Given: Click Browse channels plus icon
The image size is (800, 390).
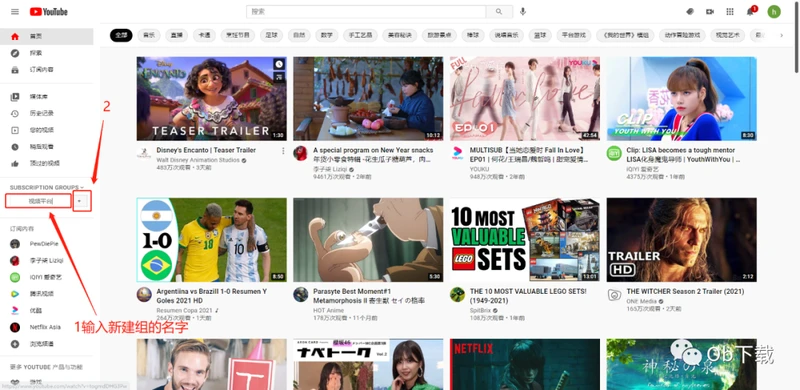Looking at the screenshot, I should (x=15, y=344).
